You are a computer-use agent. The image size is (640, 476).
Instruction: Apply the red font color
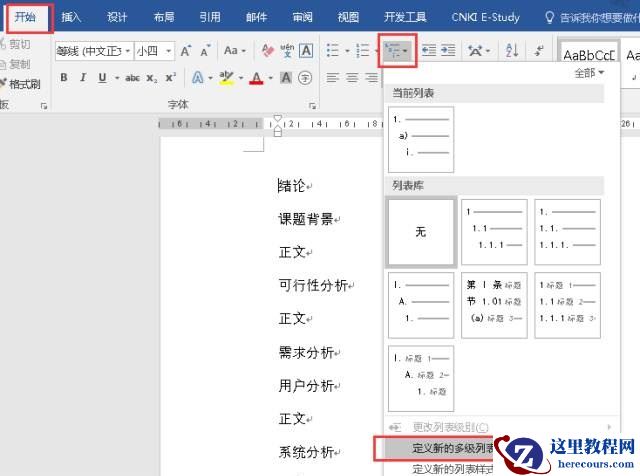[256, 78]
